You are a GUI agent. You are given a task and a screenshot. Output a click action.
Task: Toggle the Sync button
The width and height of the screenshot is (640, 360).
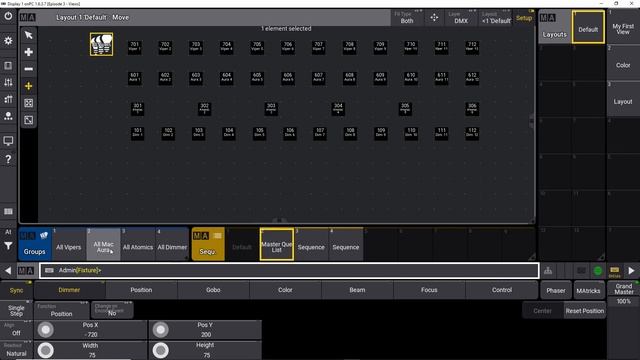pos(16,290)
